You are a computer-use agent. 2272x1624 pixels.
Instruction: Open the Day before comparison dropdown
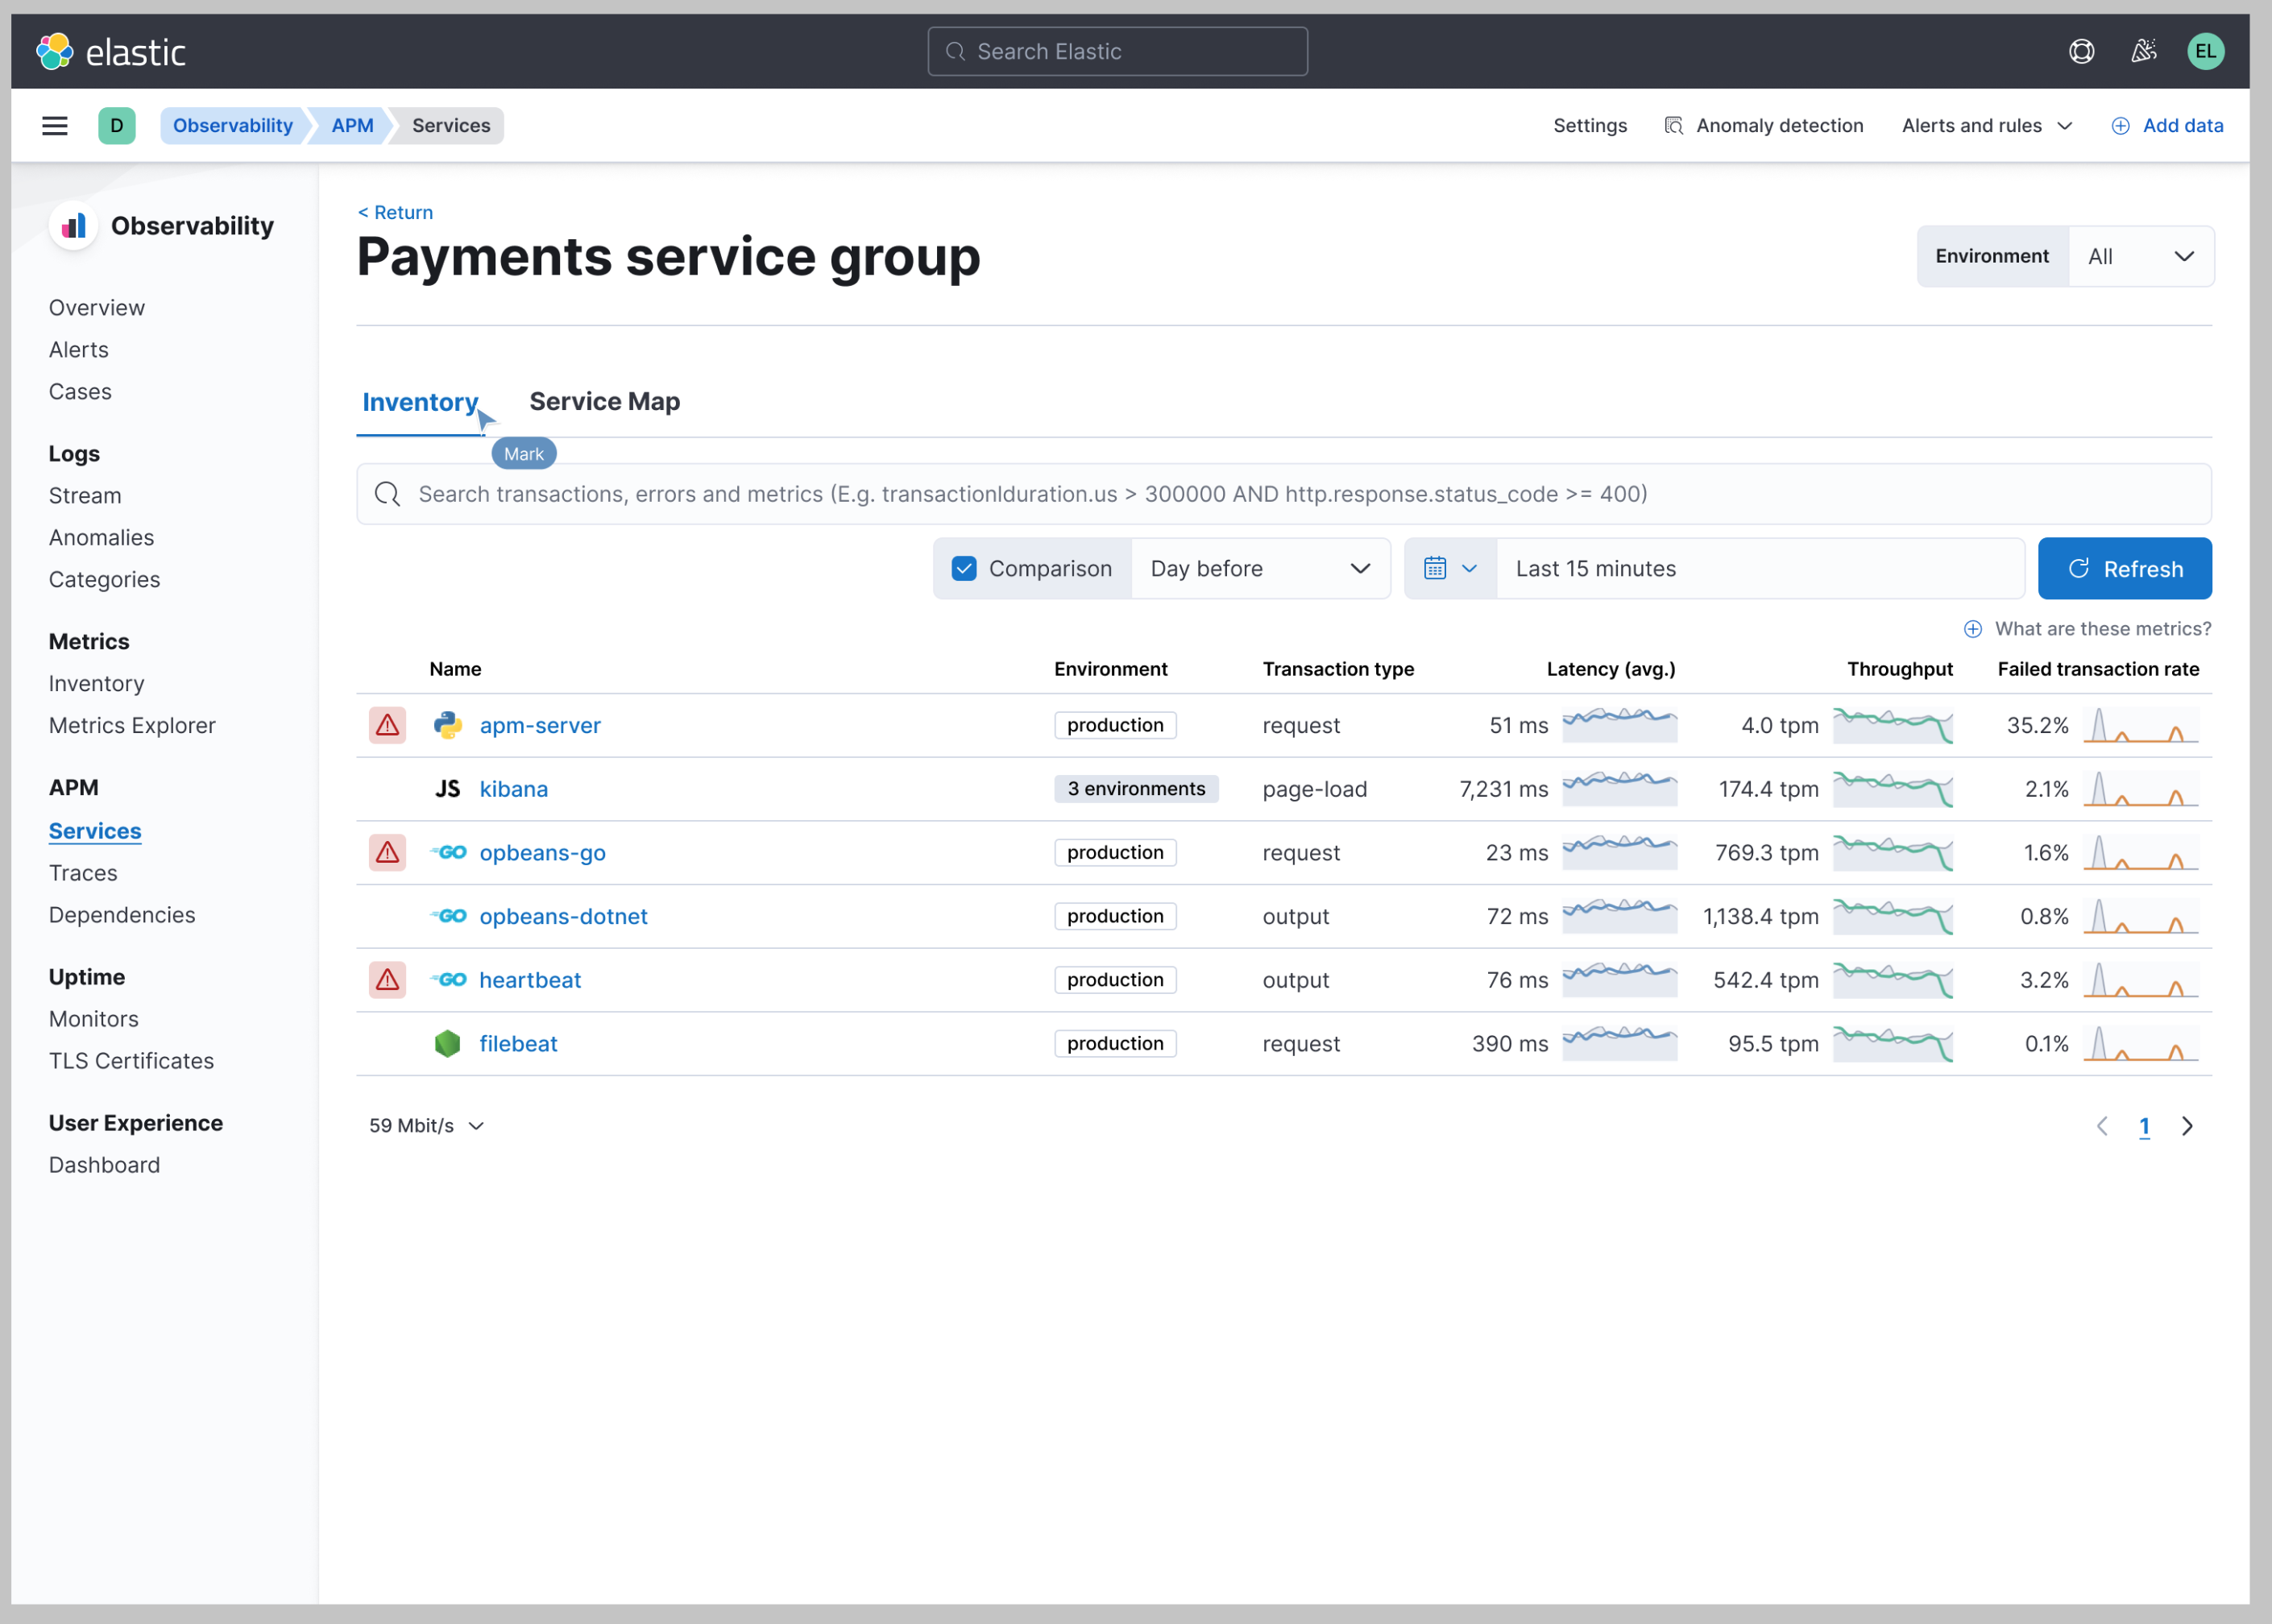coord(1260,568)
